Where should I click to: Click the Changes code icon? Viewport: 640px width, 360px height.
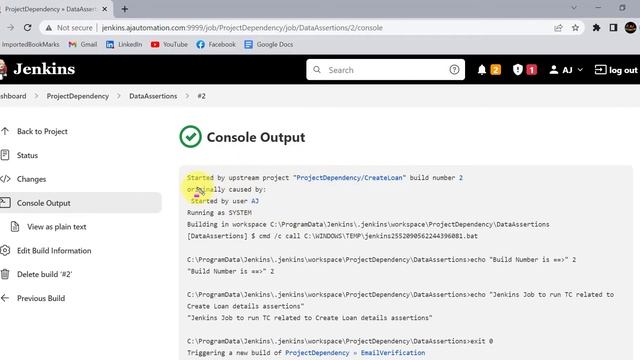click(5, 179)
